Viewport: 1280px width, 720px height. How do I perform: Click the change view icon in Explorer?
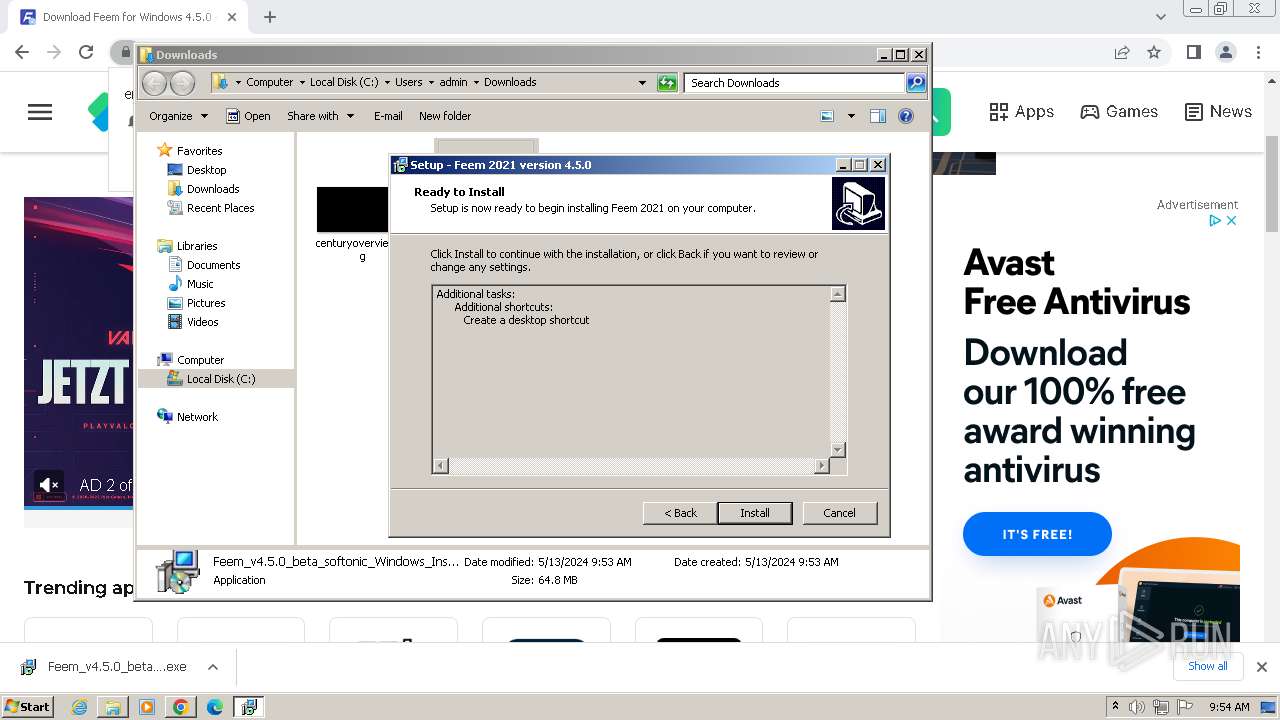pos(827,116)
